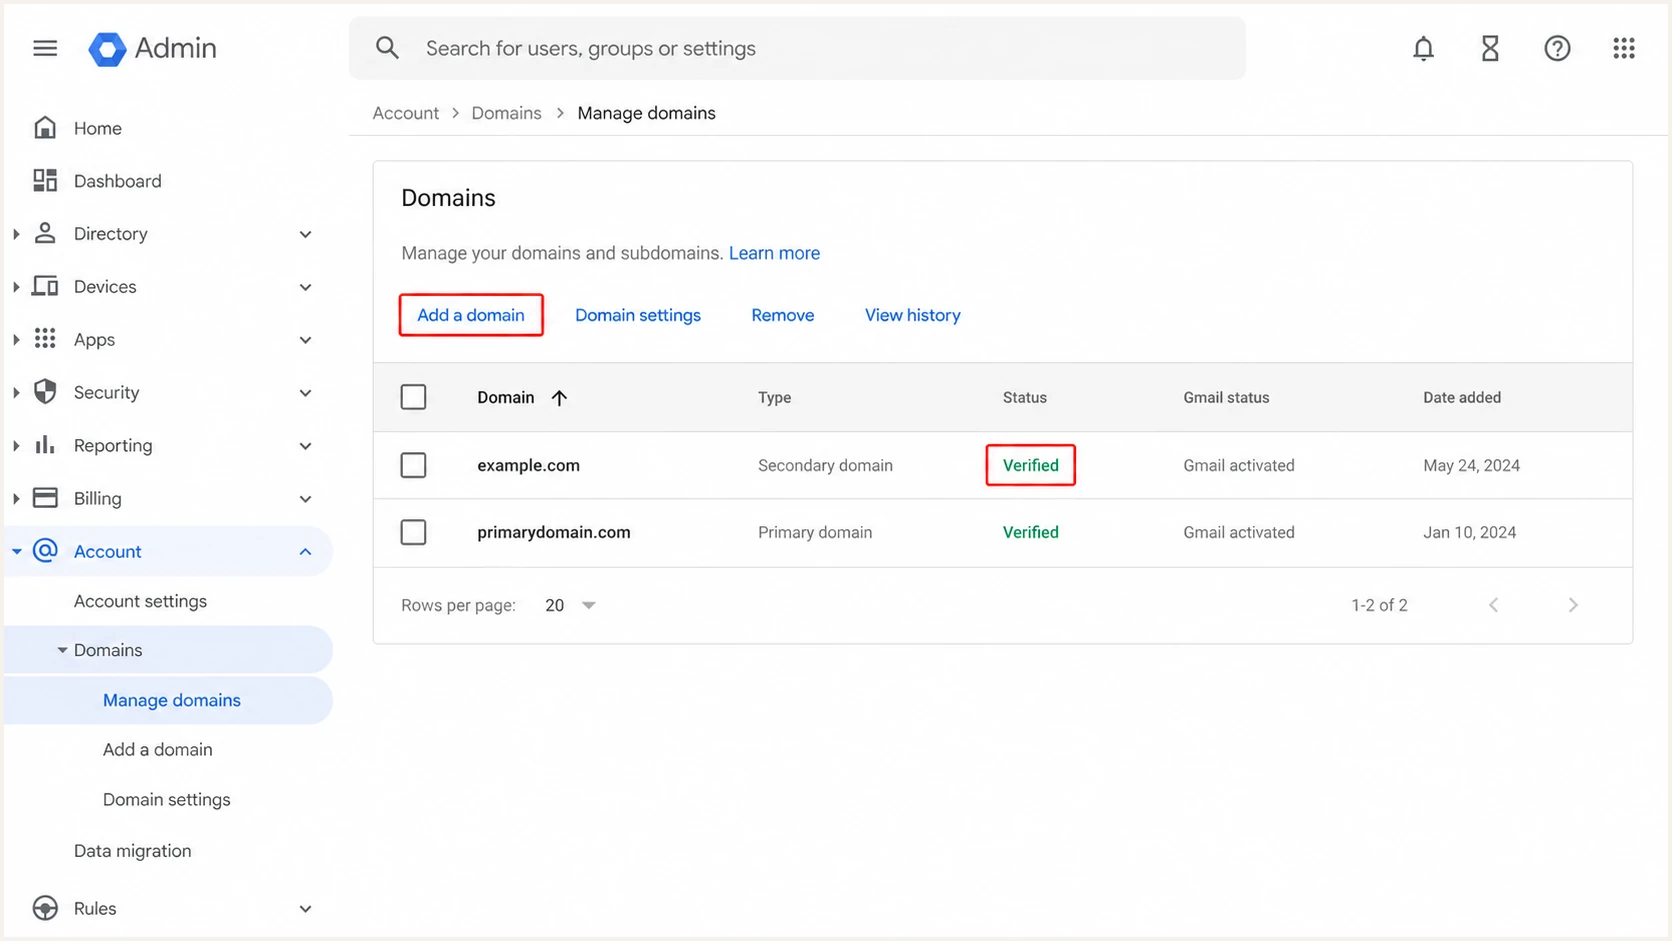Open Add a domain sidebar item
Image resolution: width=1672 pixels, height=941 pixels.
[158, 749]
